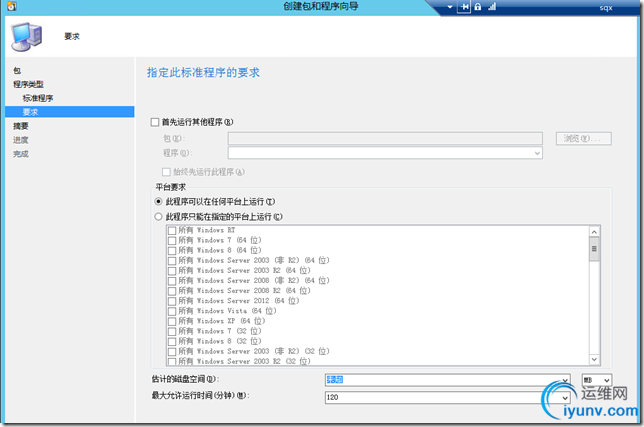Screen dimensions: 644x427
Task: Check 所有 Windows XP (64 位)
Action: pyautogui.click(x=172, y=321)
